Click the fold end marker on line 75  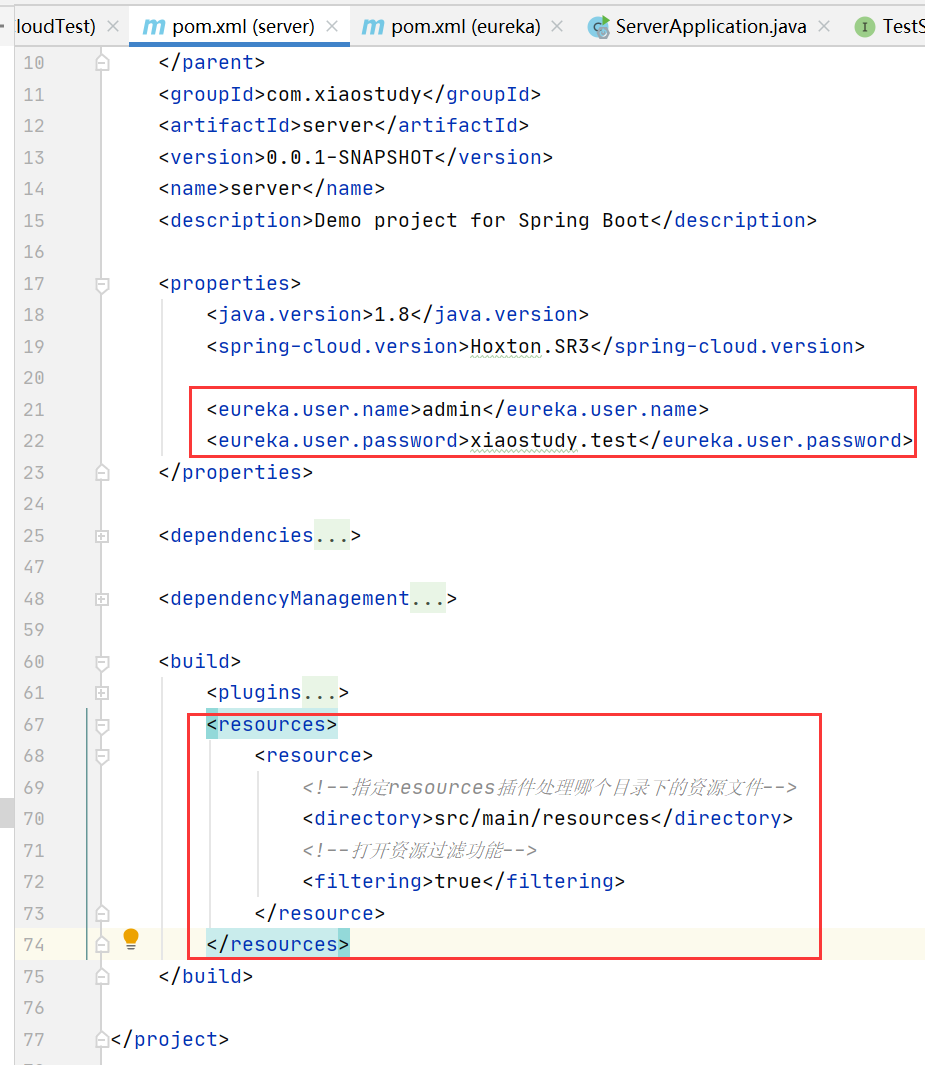point(102,976)
